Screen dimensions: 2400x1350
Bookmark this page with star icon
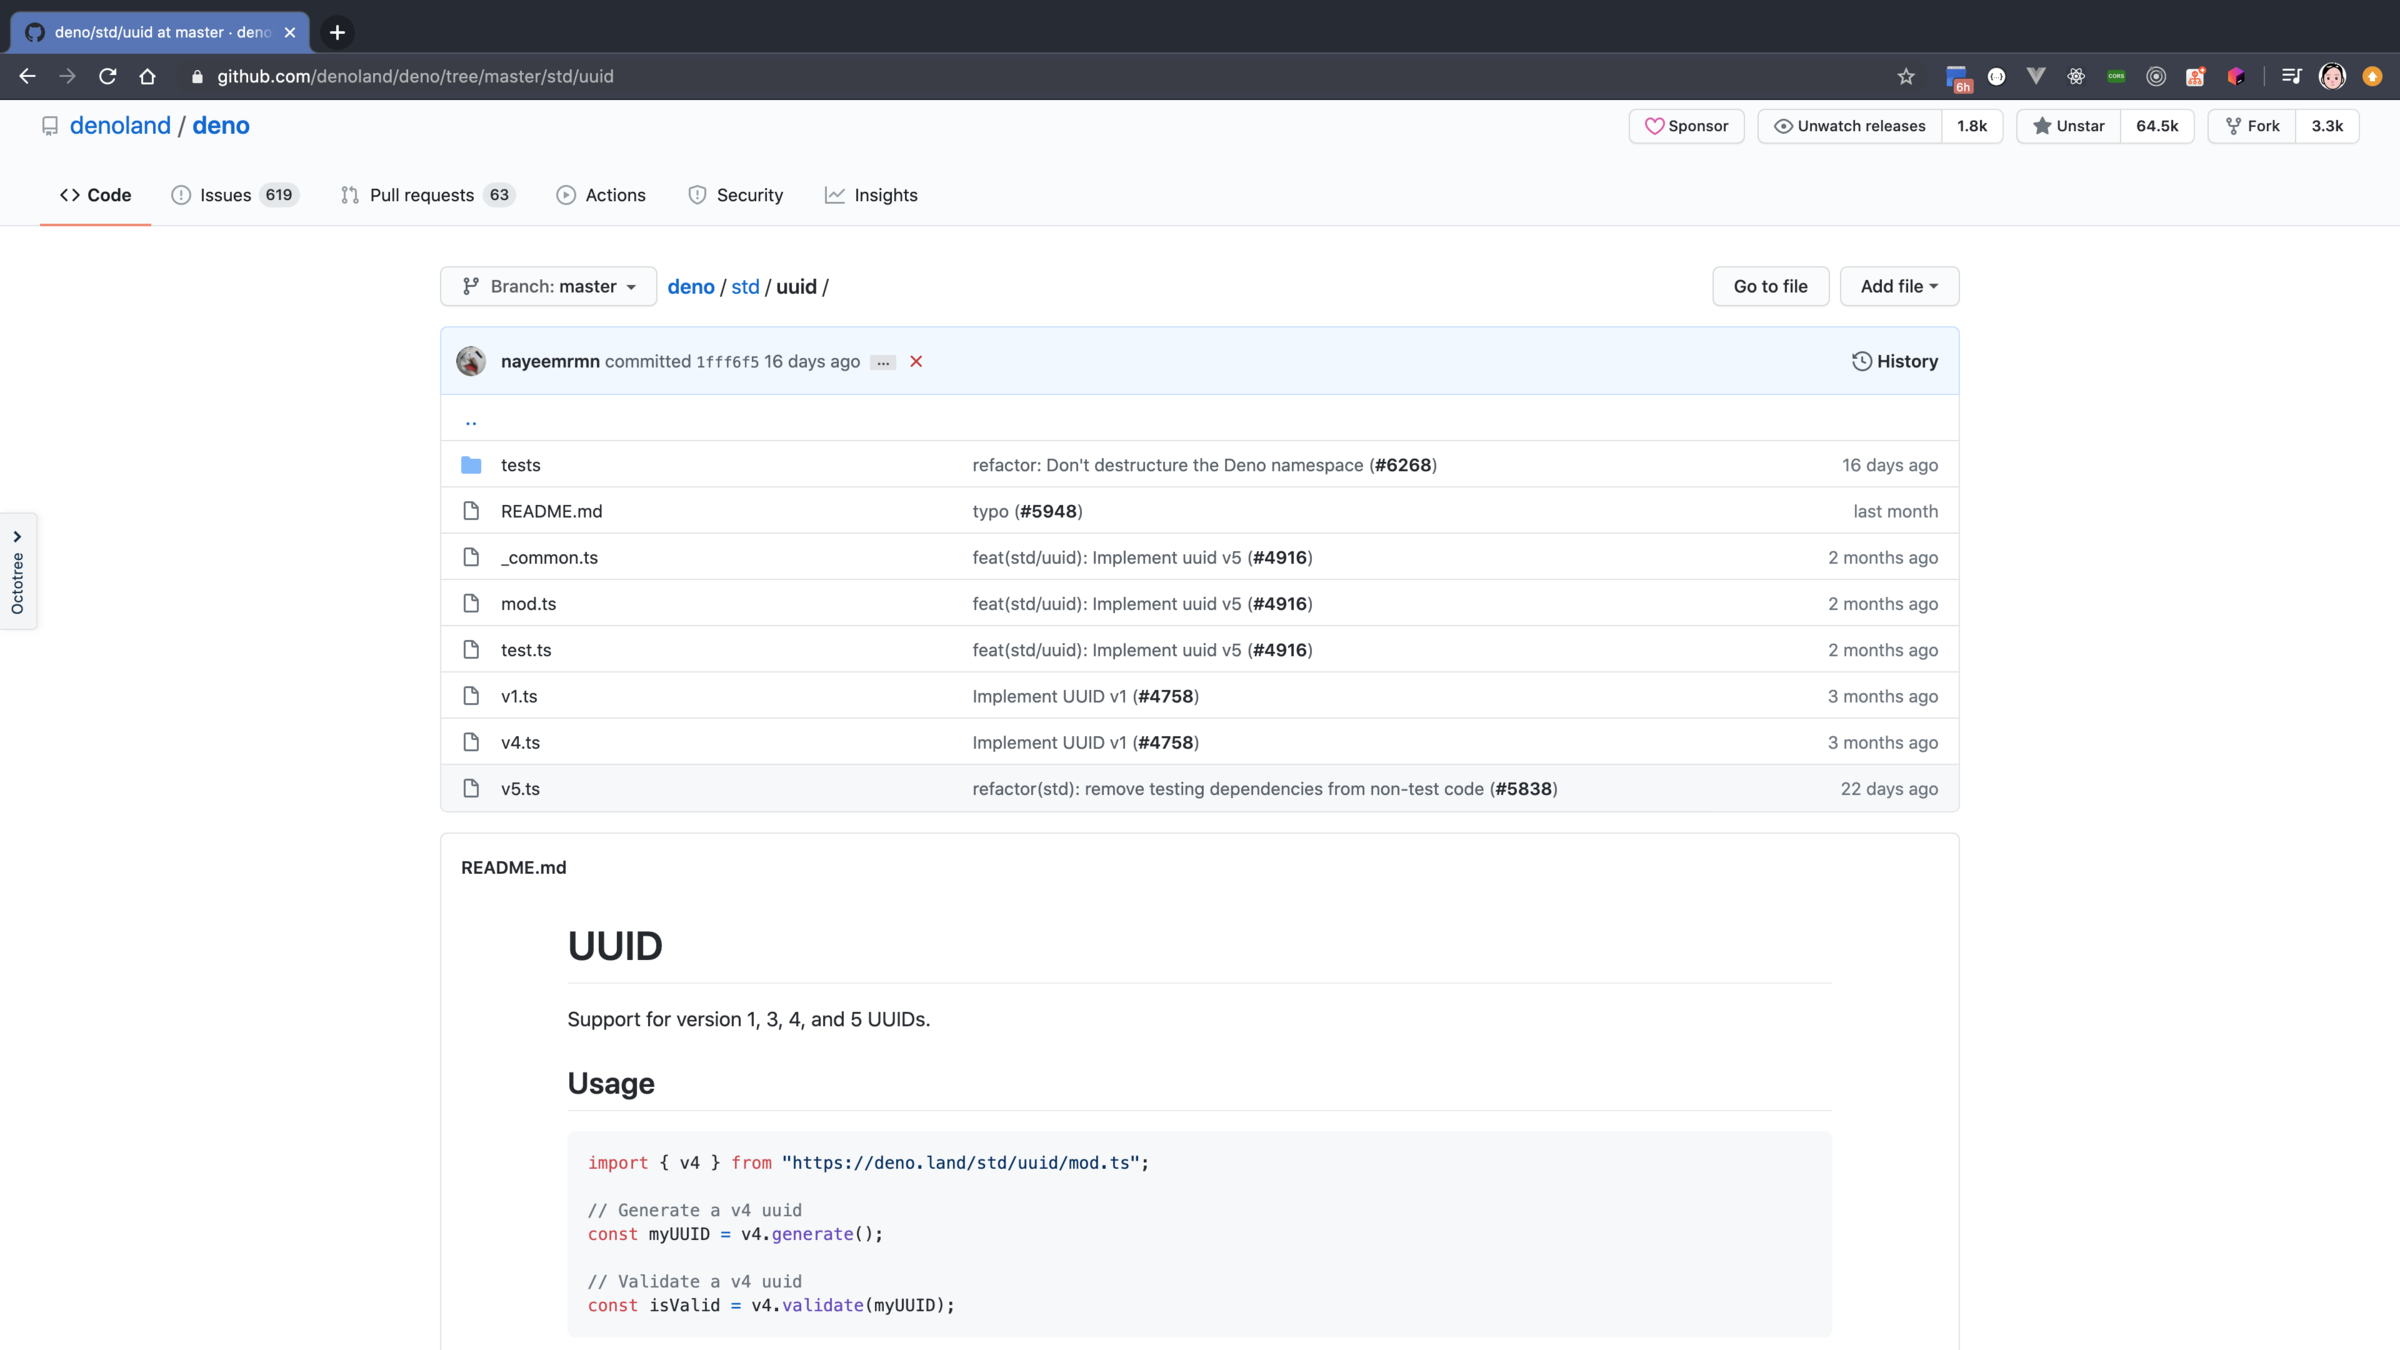tap(1906, 76)
